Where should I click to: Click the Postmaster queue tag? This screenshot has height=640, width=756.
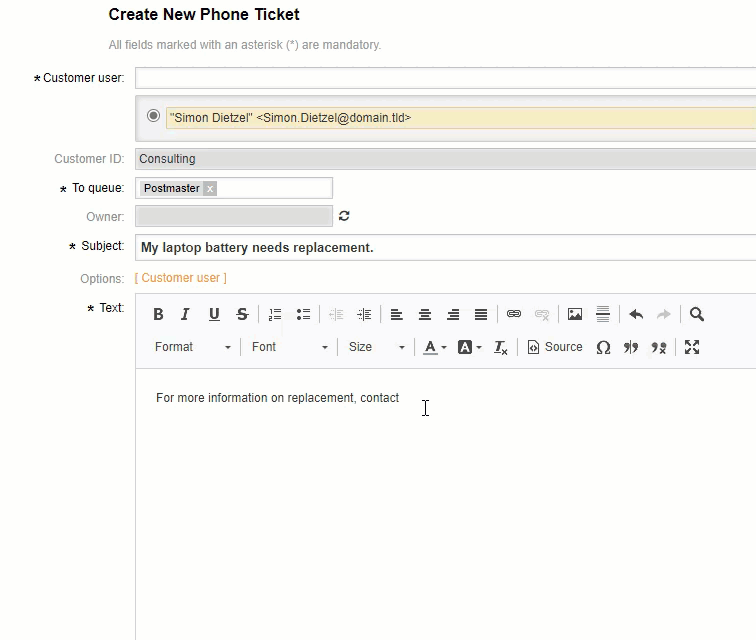172,189
